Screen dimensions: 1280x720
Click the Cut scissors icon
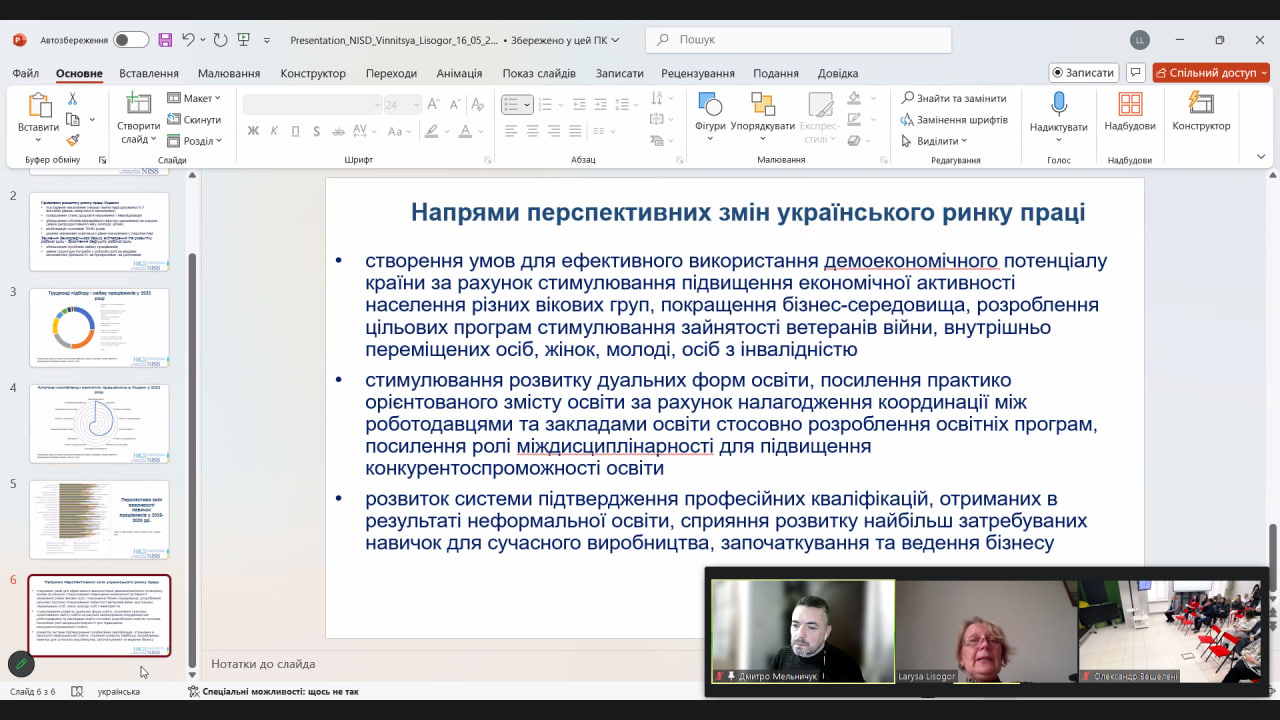tap(72, 99)
